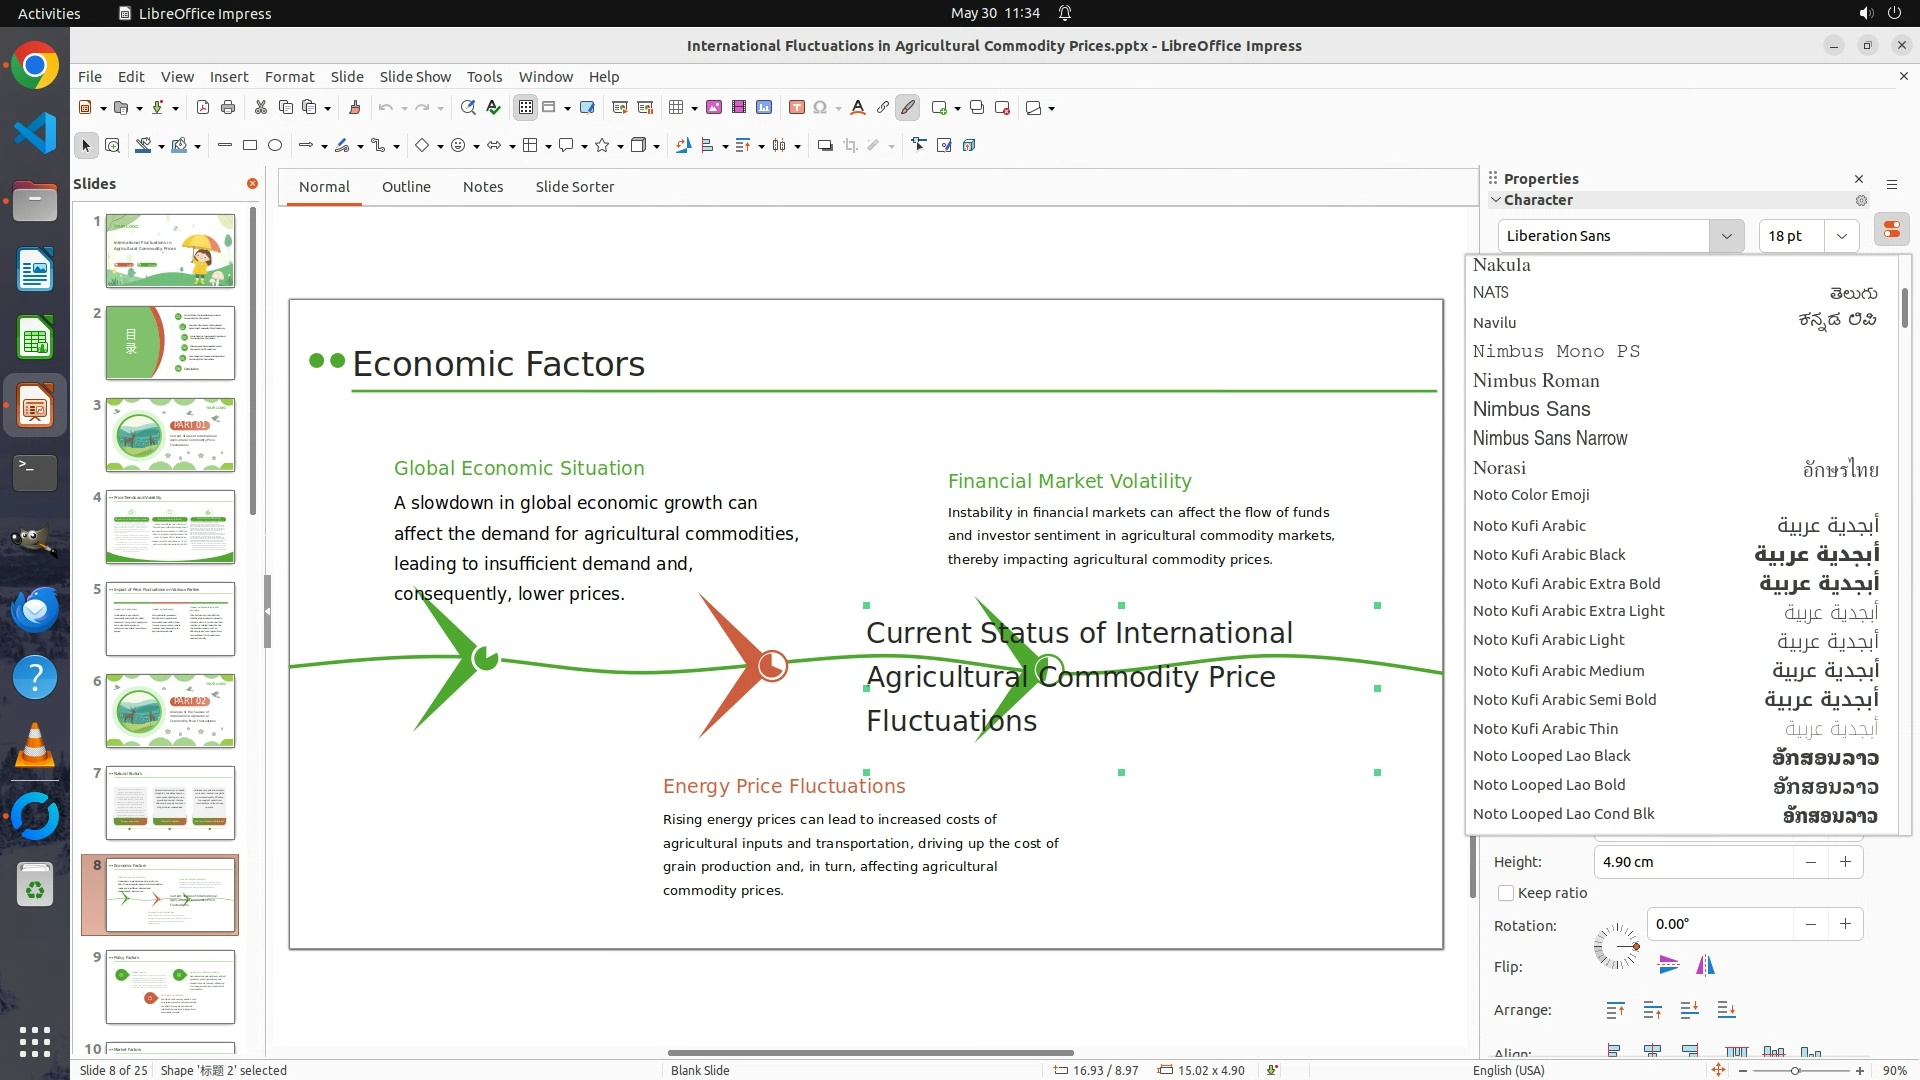The image size is (1920, 1080).
Task: Insert a table using the toolbar icon
Action: pyautogui.click(x=677, y=108)
